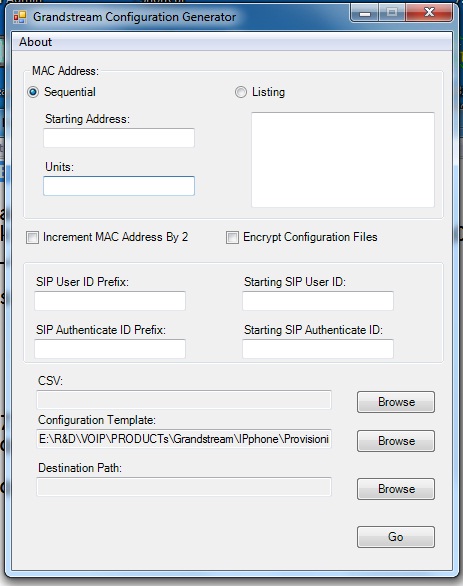Browse for the Destination Path
The image size is (463, 586).
[x=396, y=489]
